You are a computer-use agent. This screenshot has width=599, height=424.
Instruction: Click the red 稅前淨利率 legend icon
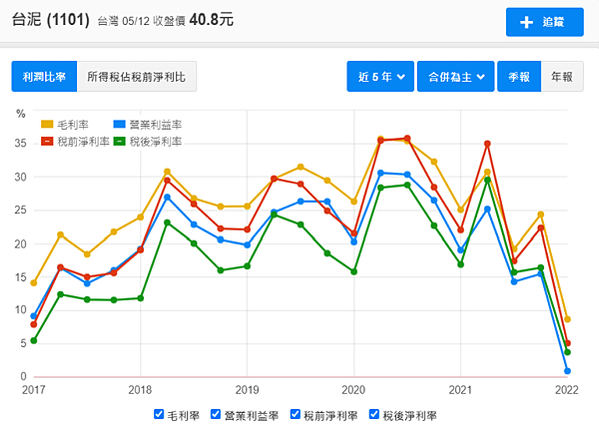point(47,142)
